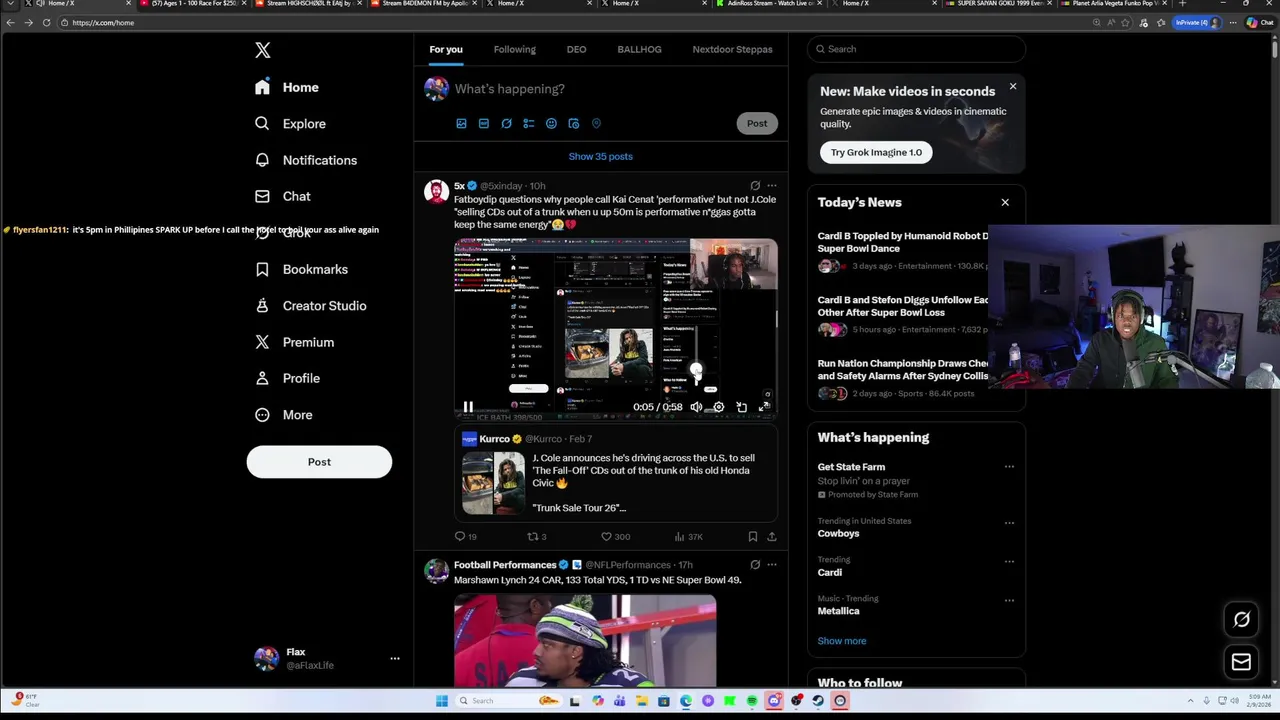Add a poll to the new post
1280x720 pixels.
(529, 123)
